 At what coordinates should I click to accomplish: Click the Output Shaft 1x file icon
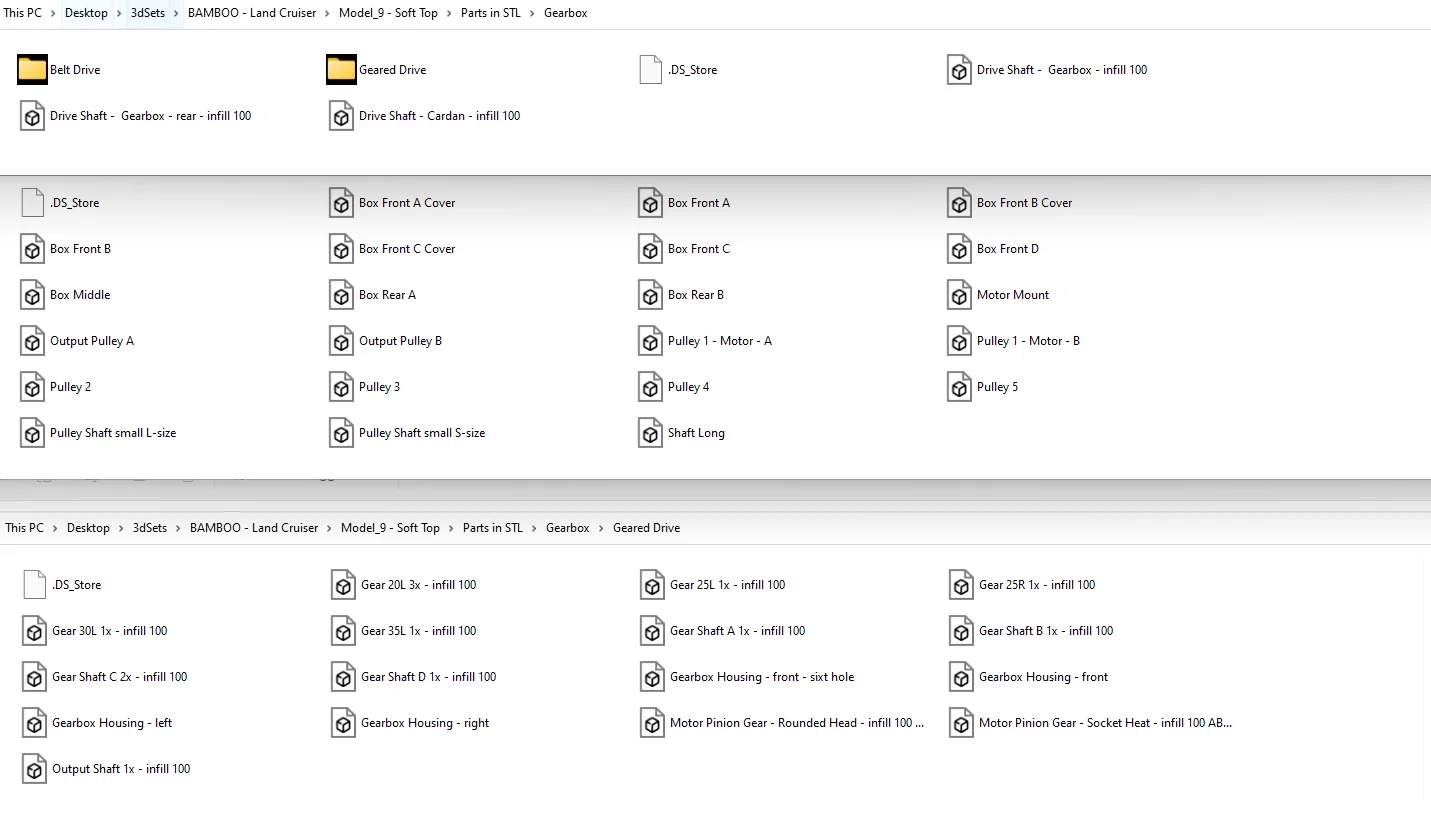coord(34,769)
